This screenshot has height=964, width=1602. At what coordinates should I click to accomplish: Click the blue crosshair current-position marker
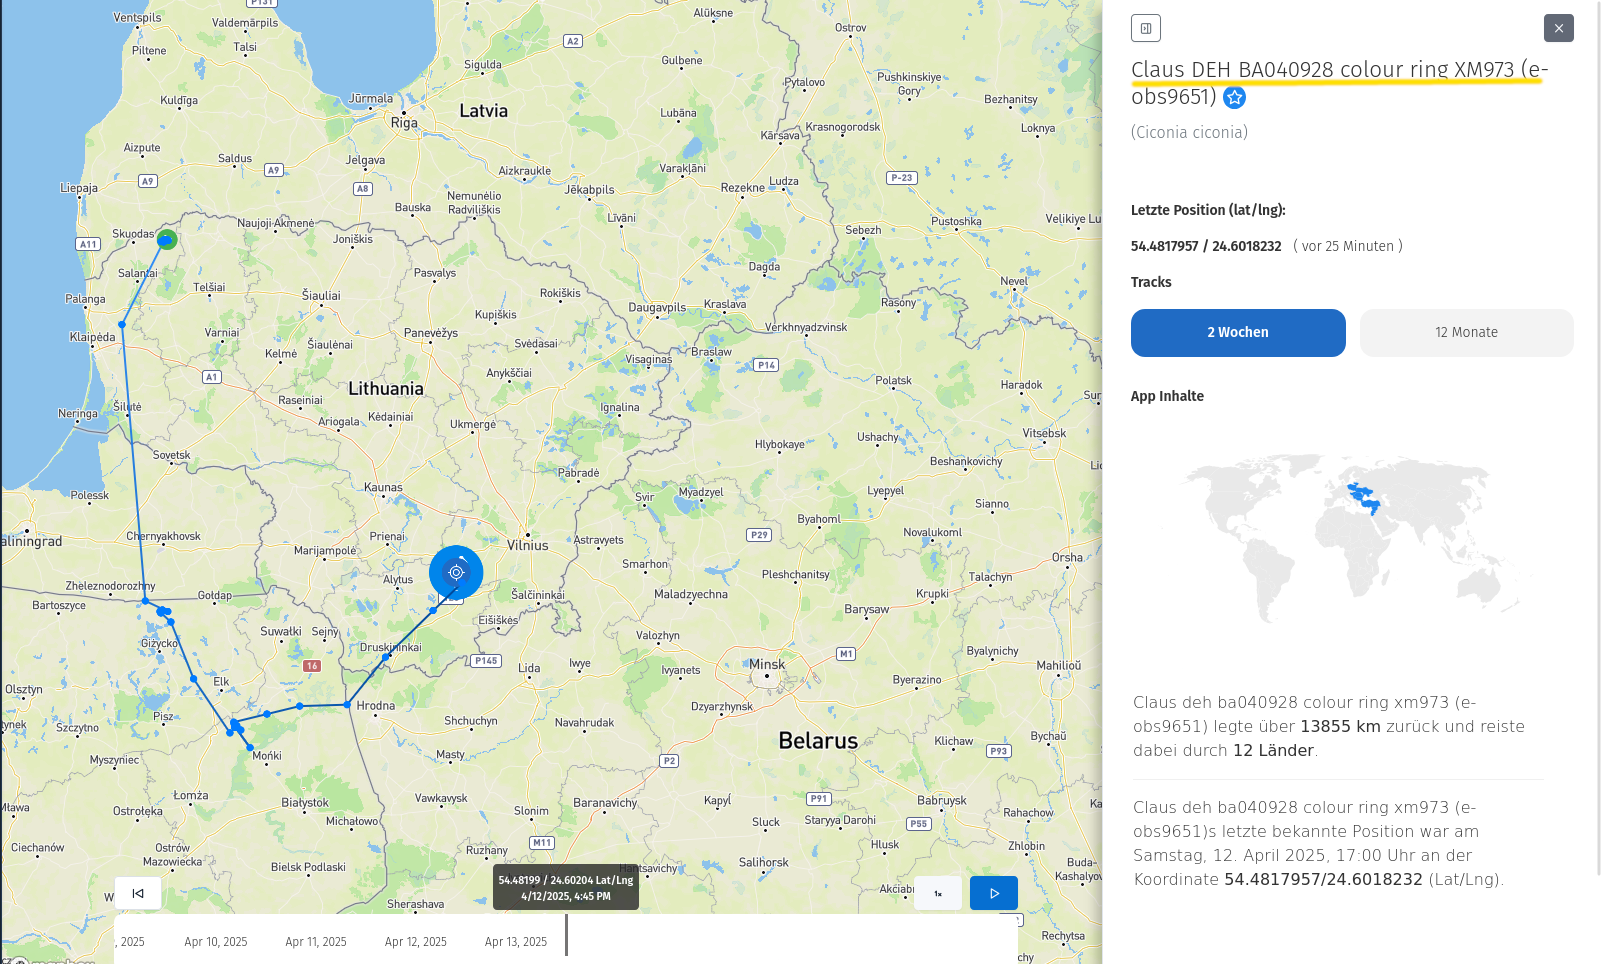456,572
